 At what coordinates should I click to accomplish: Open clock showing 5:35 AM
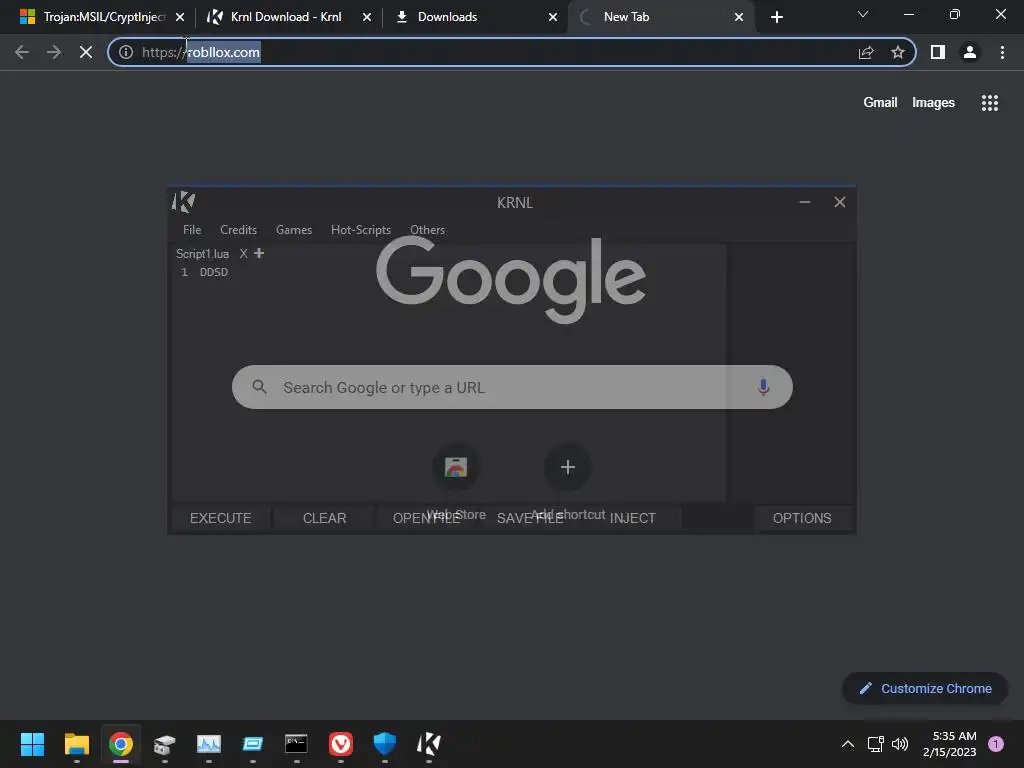coord(950,744)
